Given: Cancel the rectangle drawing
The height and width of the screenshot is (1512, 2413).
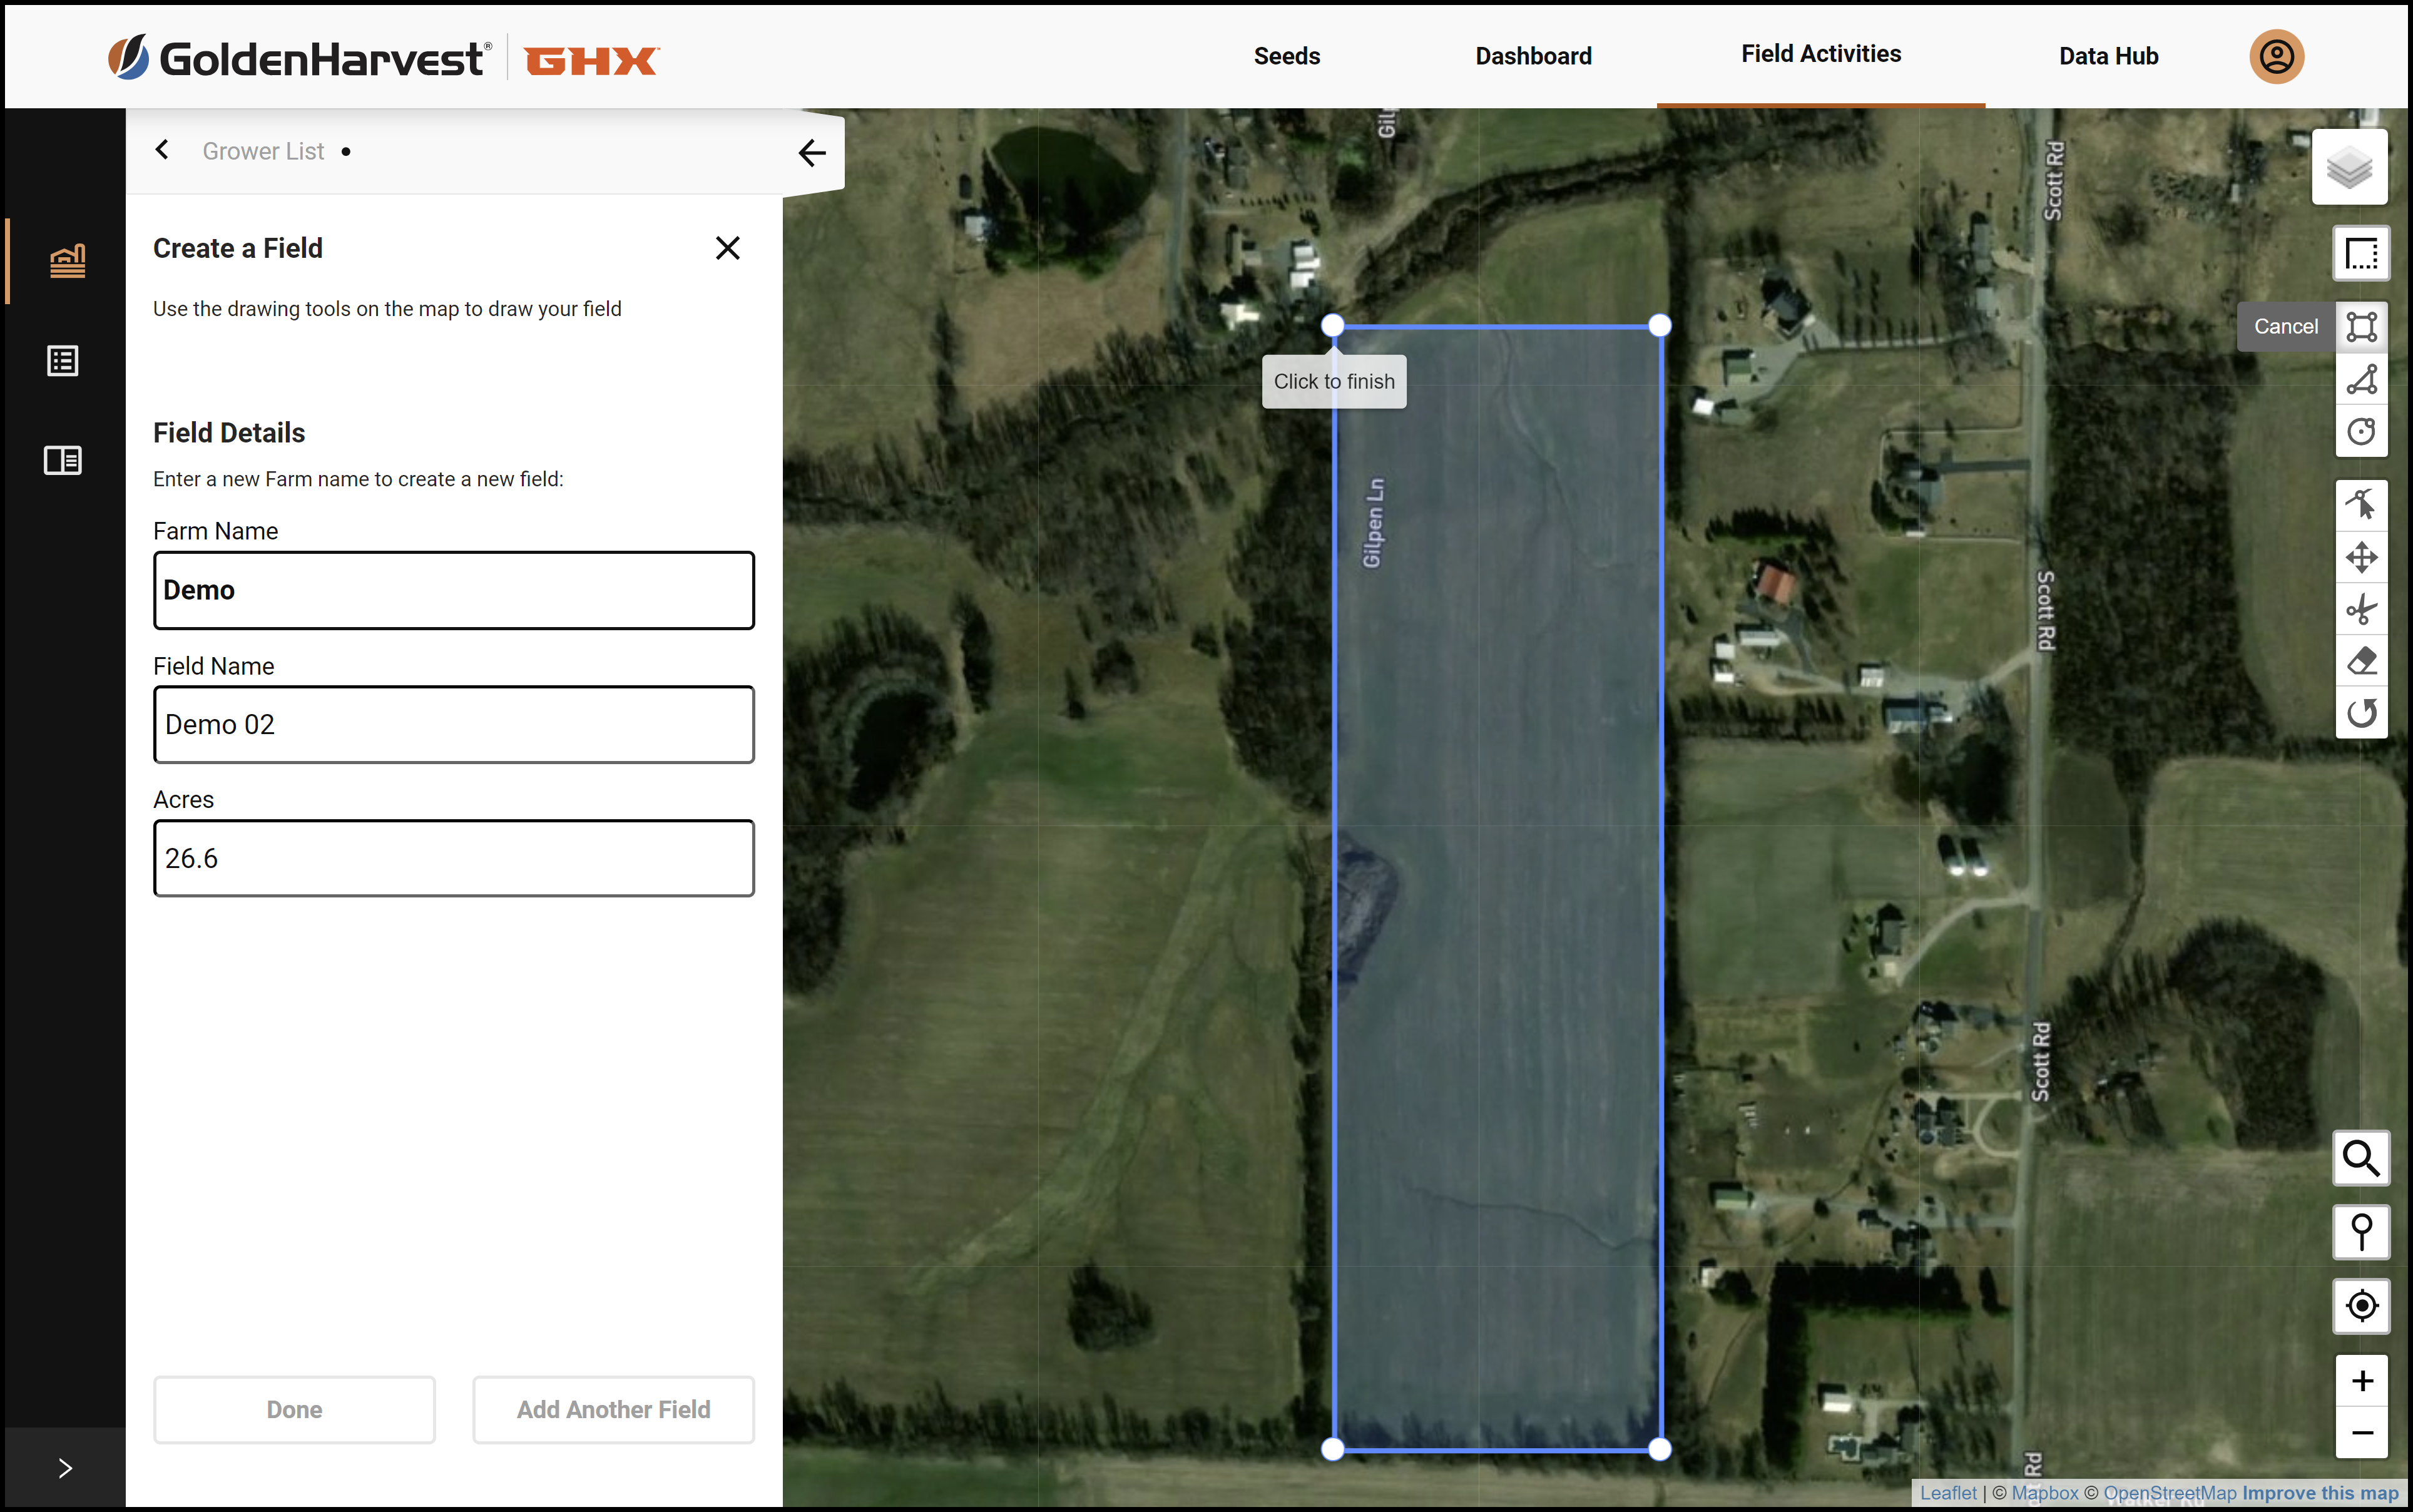Looking at the screenshot, I should click(x=2285, y=326).
